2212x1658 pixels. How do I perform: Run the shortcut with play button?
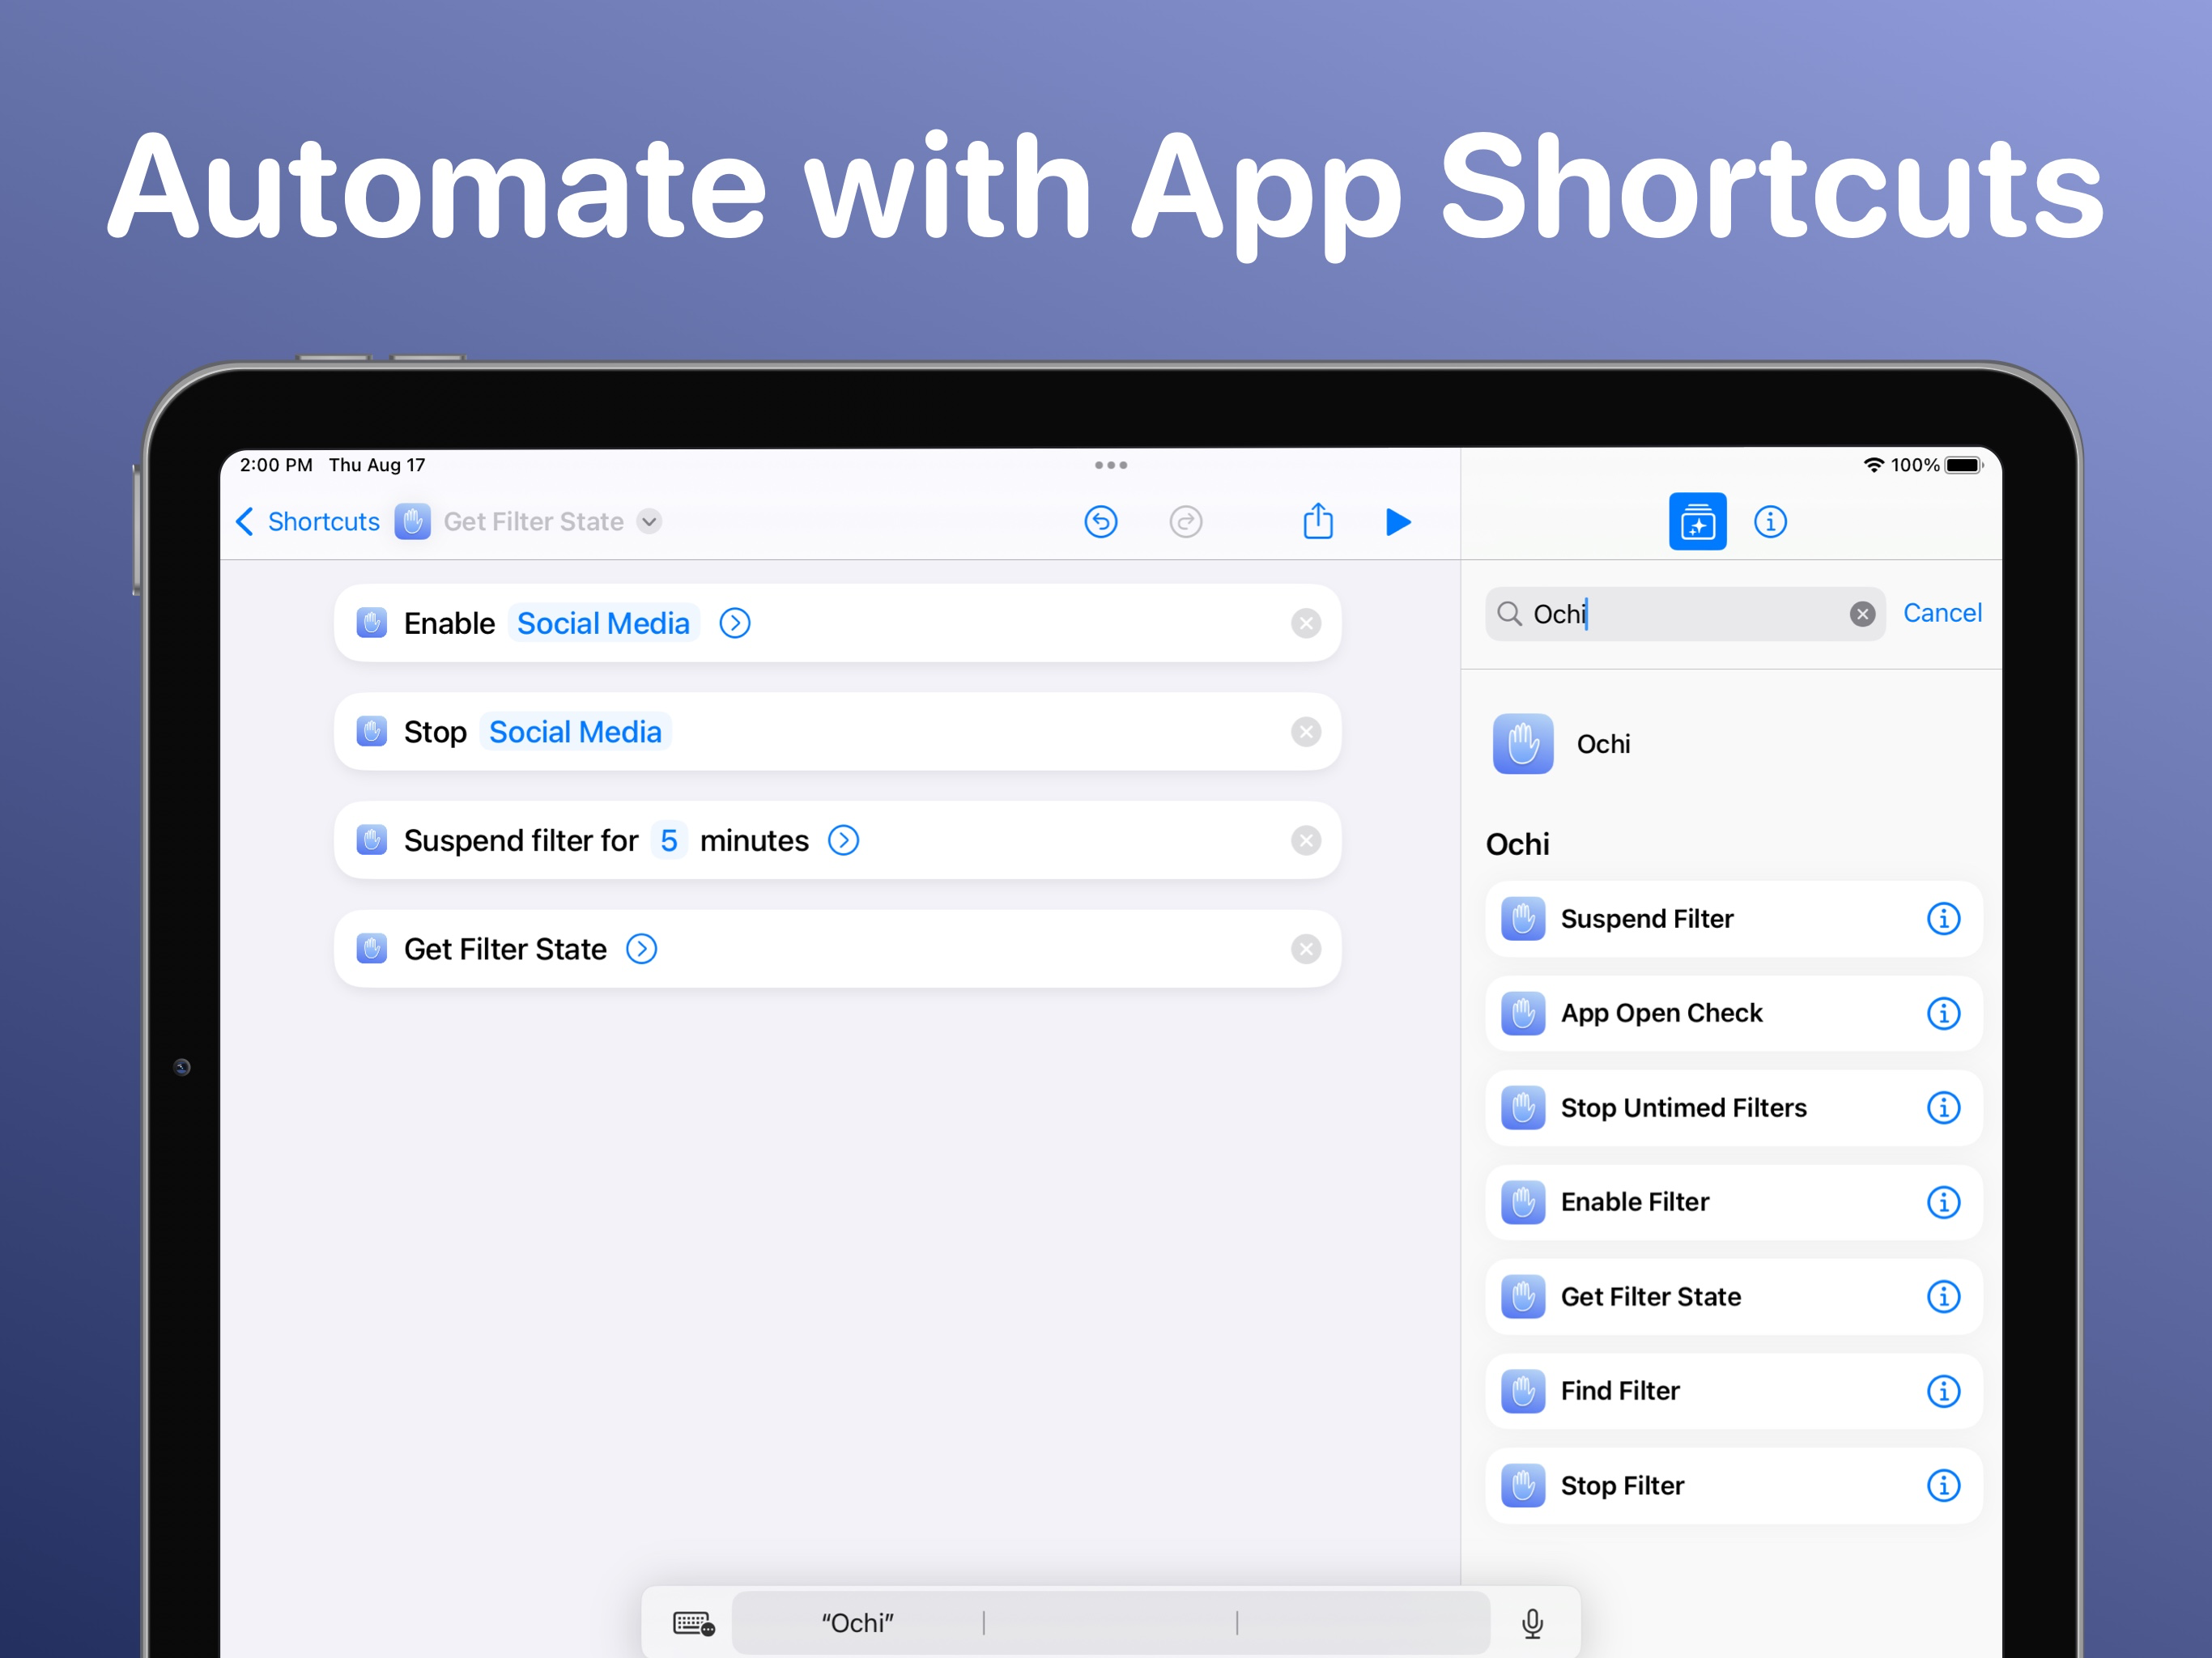(1398, 522)
